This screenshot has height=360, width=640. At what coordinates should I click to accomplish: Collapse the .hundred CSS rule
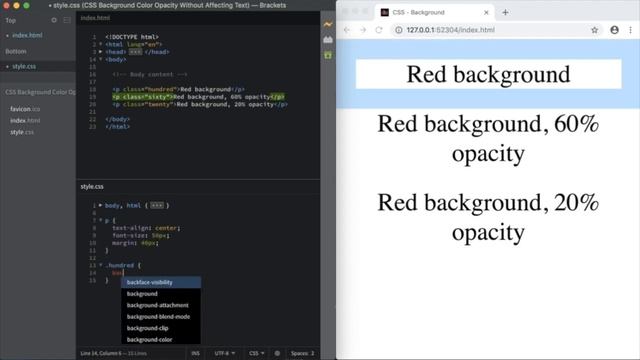[x=100, y=265]
